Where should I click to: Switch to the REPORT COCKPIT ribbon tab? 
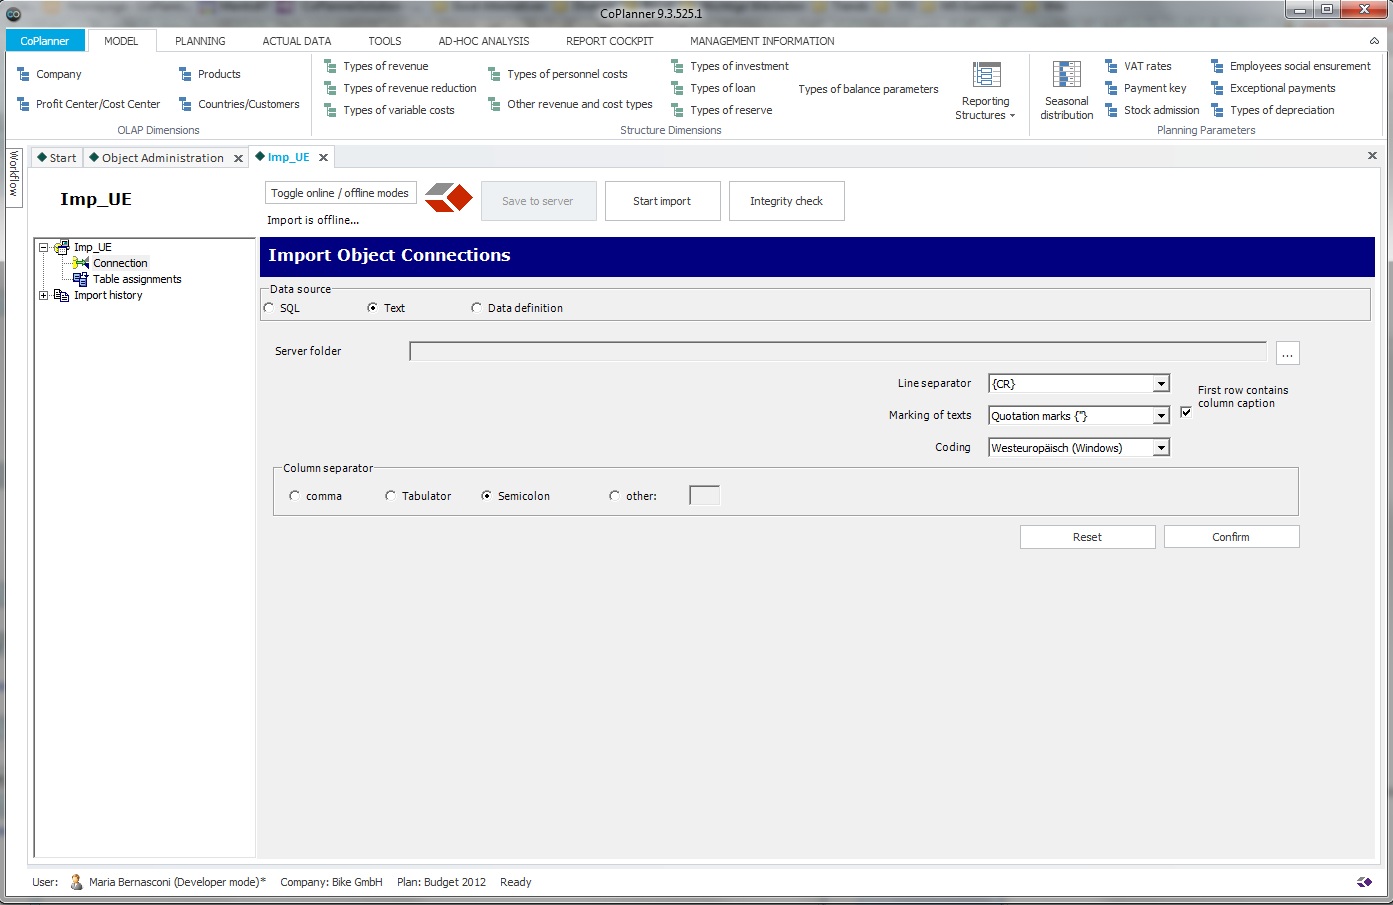pos(610,41)
